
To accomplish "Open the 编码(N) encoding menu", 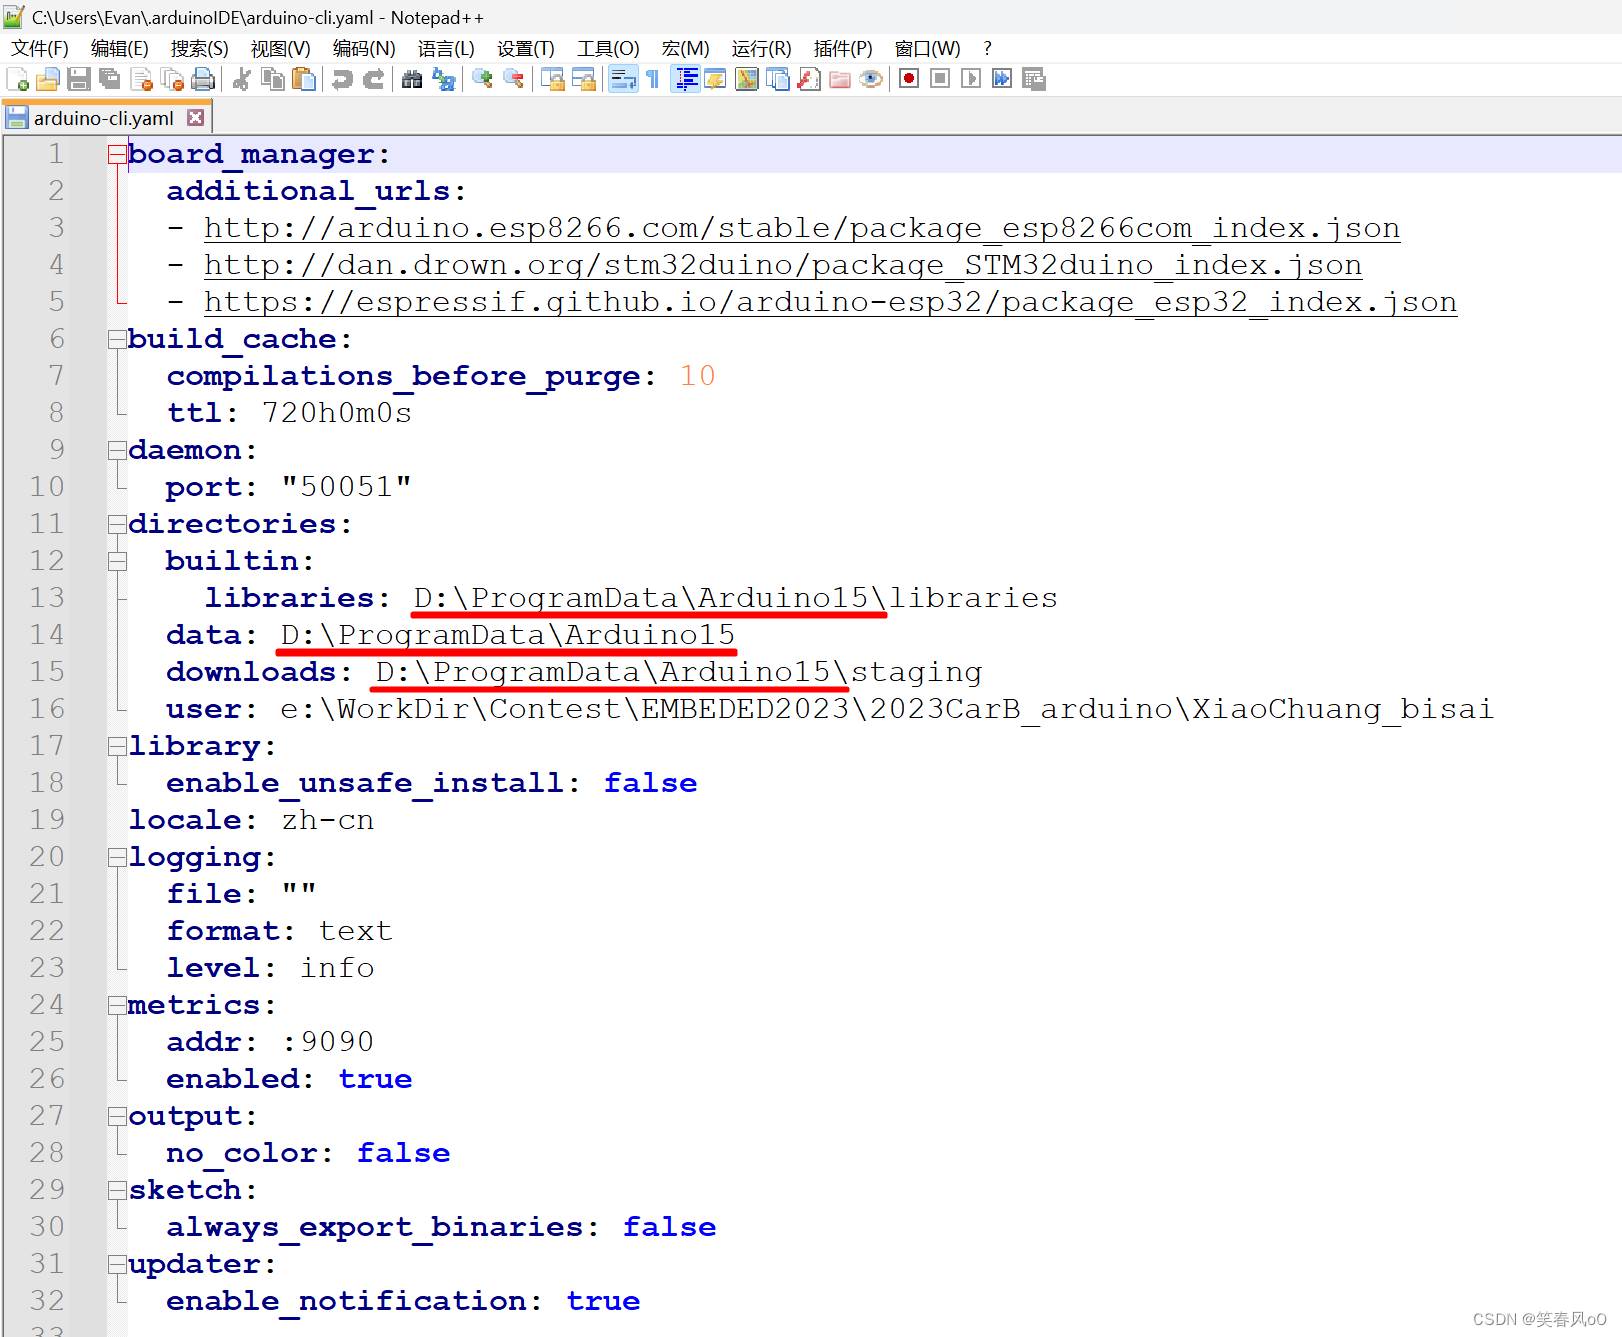I will 363,49.
